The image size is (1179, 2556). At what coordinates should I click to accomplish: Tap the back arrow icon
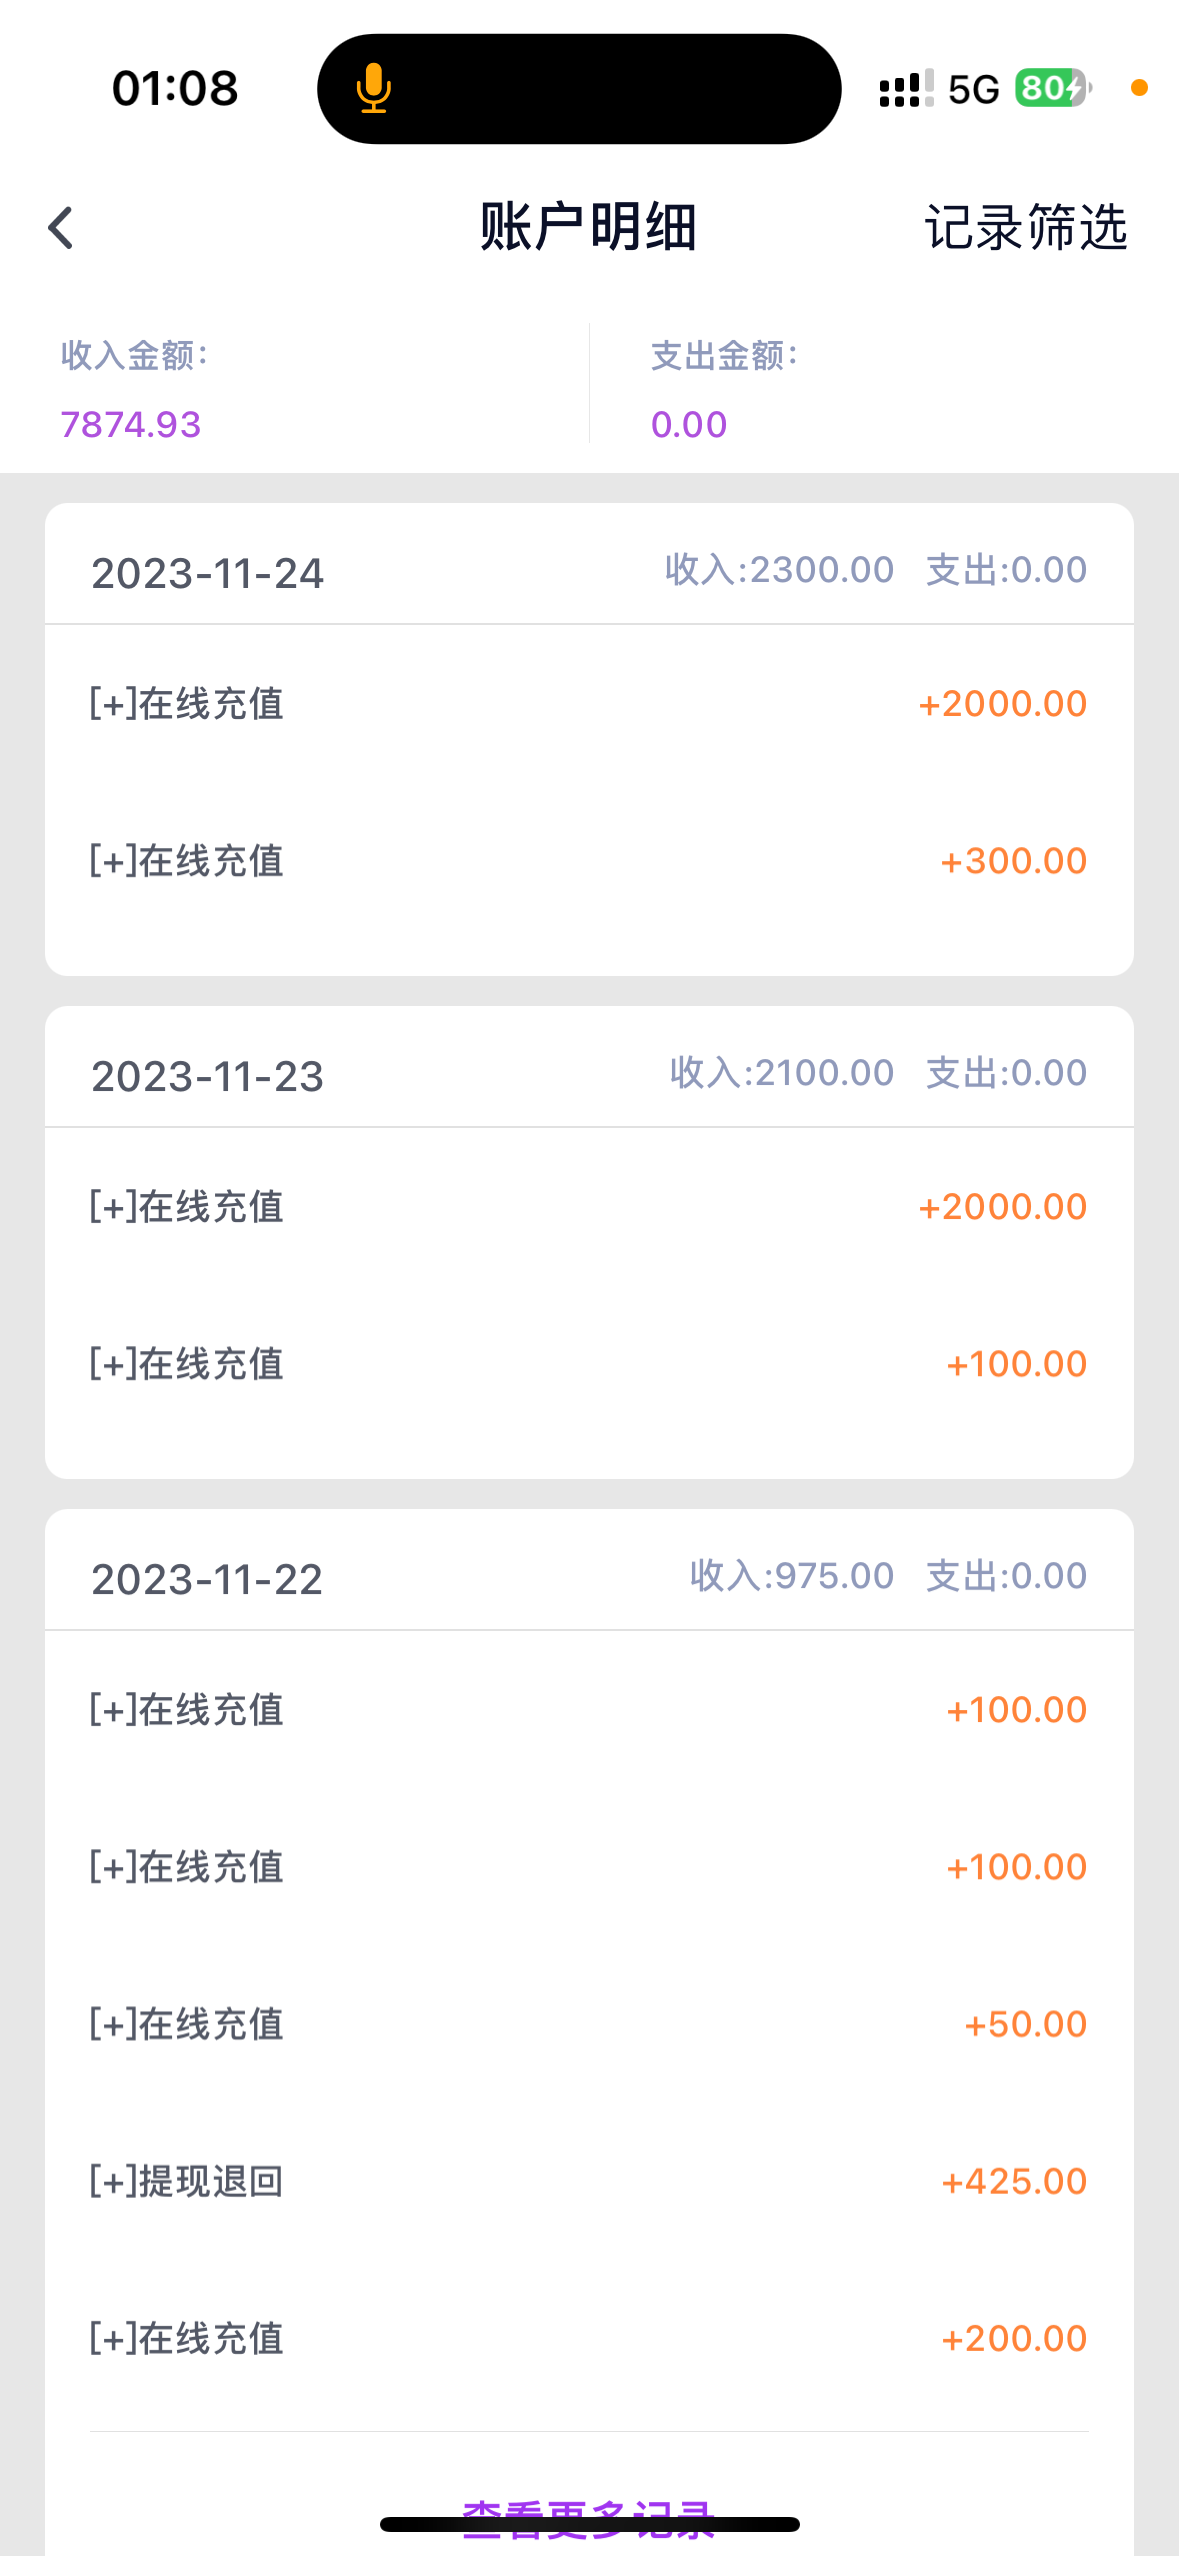(62, 228)
